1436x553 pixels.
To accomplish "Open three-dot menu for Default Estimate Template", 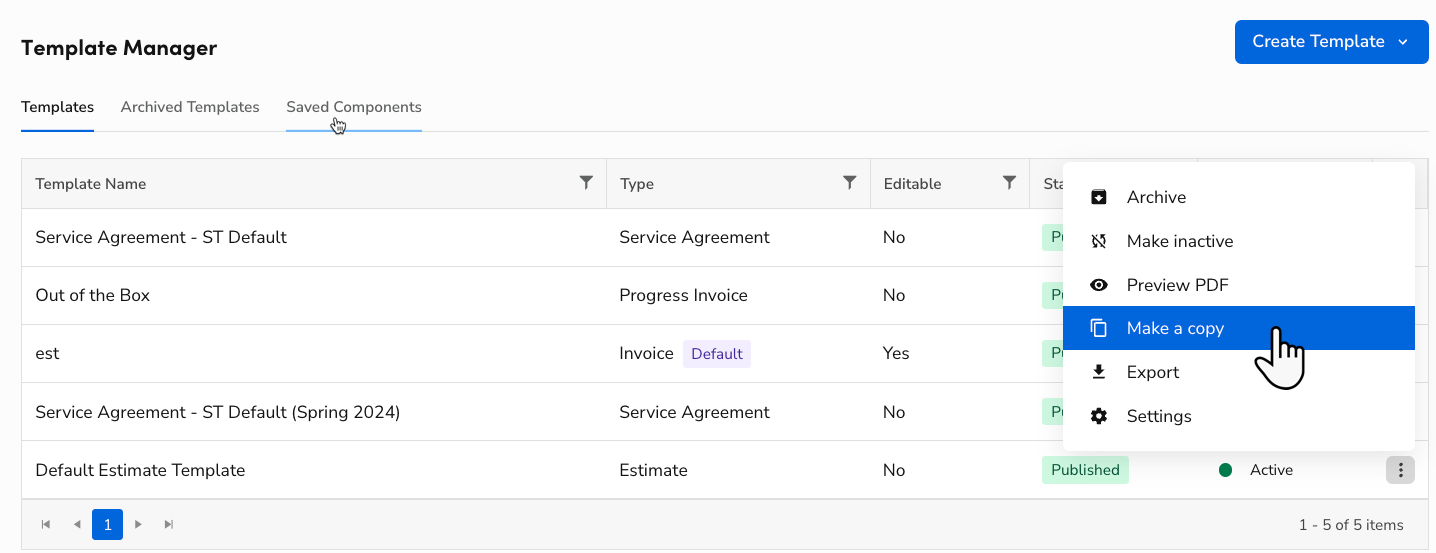I will [1400, 470].
